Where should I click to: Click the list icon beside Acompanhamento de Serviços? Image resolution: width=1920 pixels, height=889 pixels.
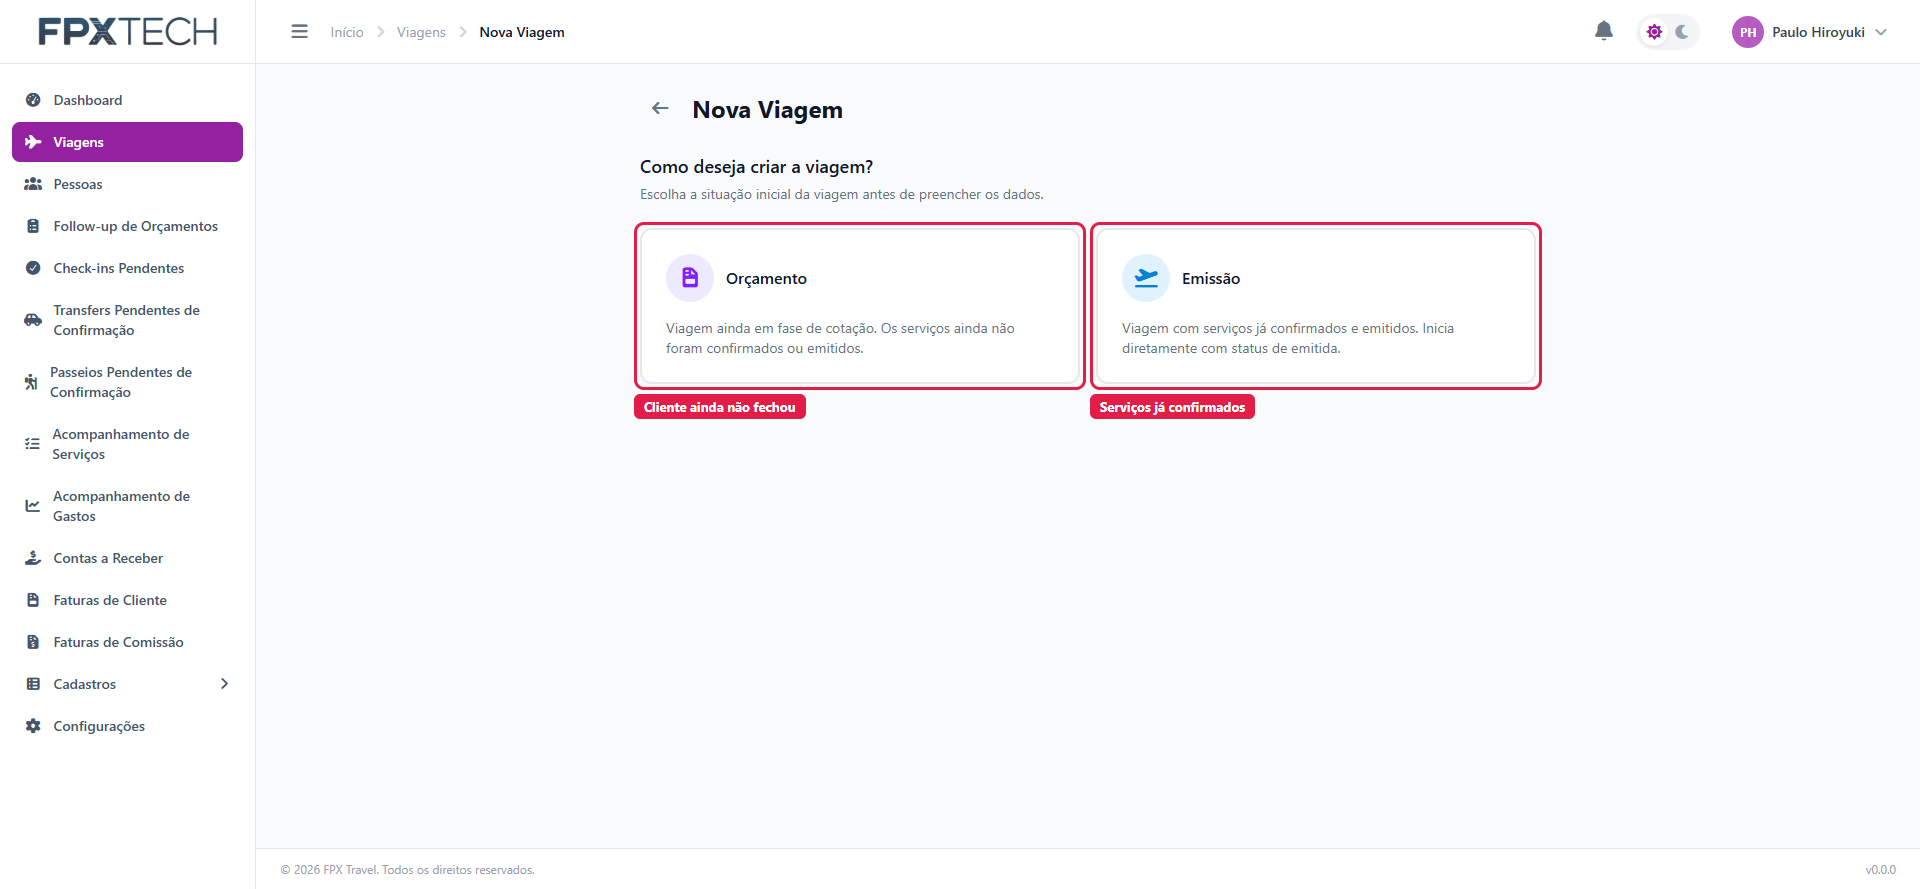[32, 444]
